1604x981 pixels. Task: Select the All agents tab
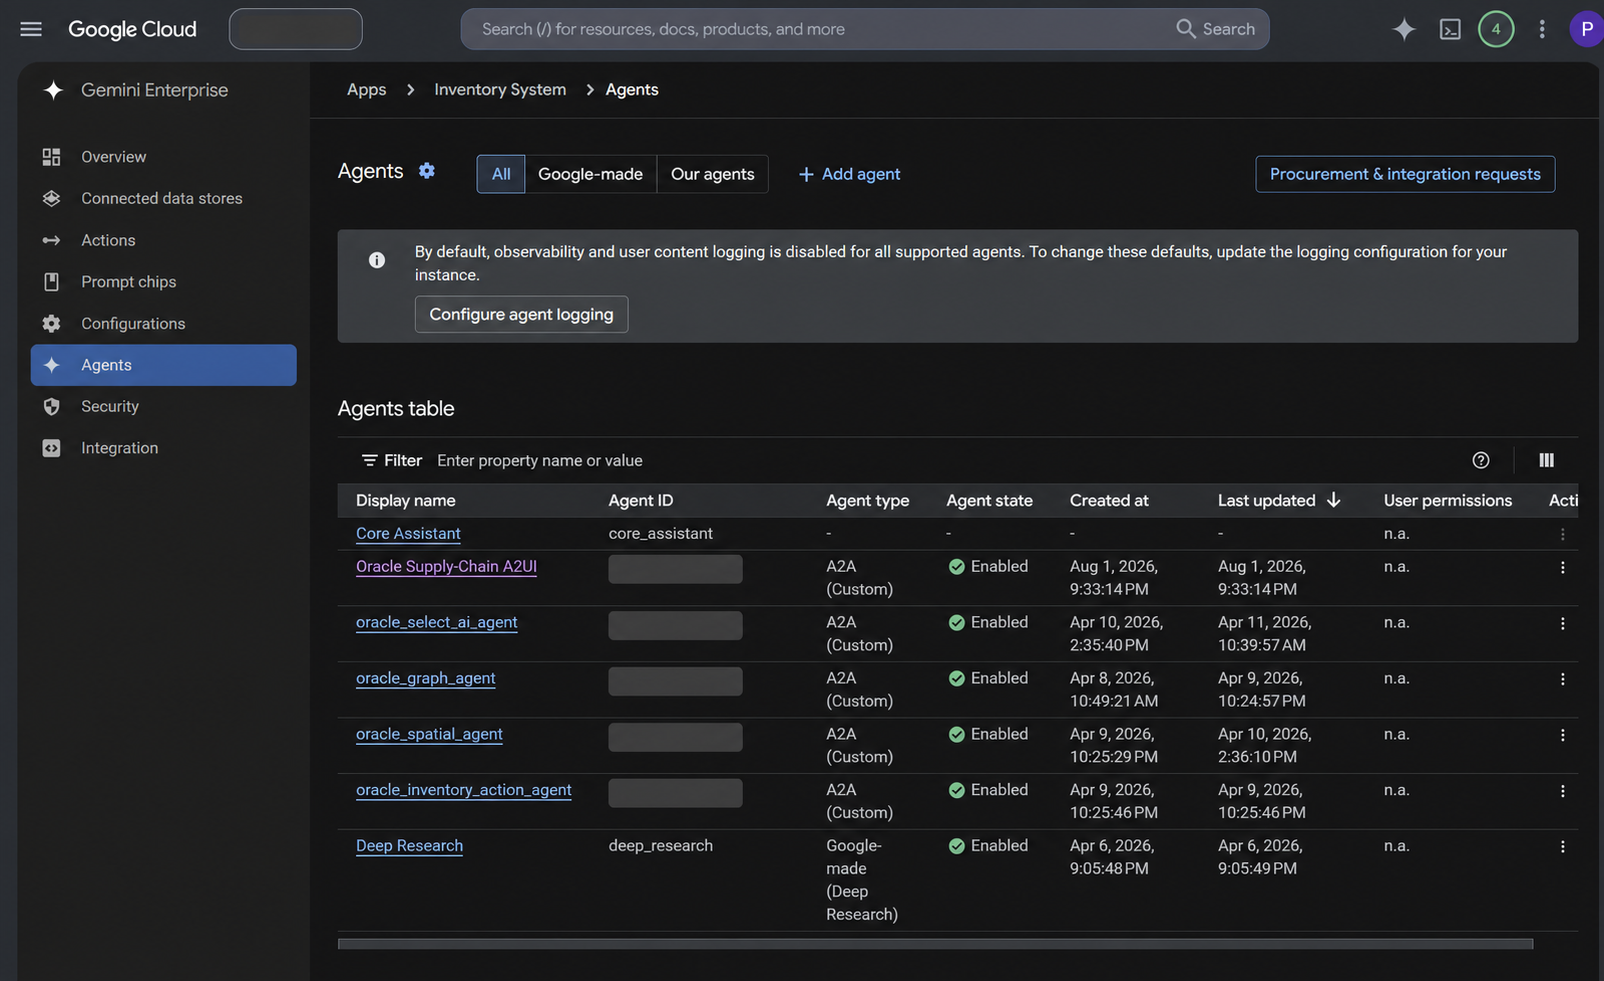[501, 174]
